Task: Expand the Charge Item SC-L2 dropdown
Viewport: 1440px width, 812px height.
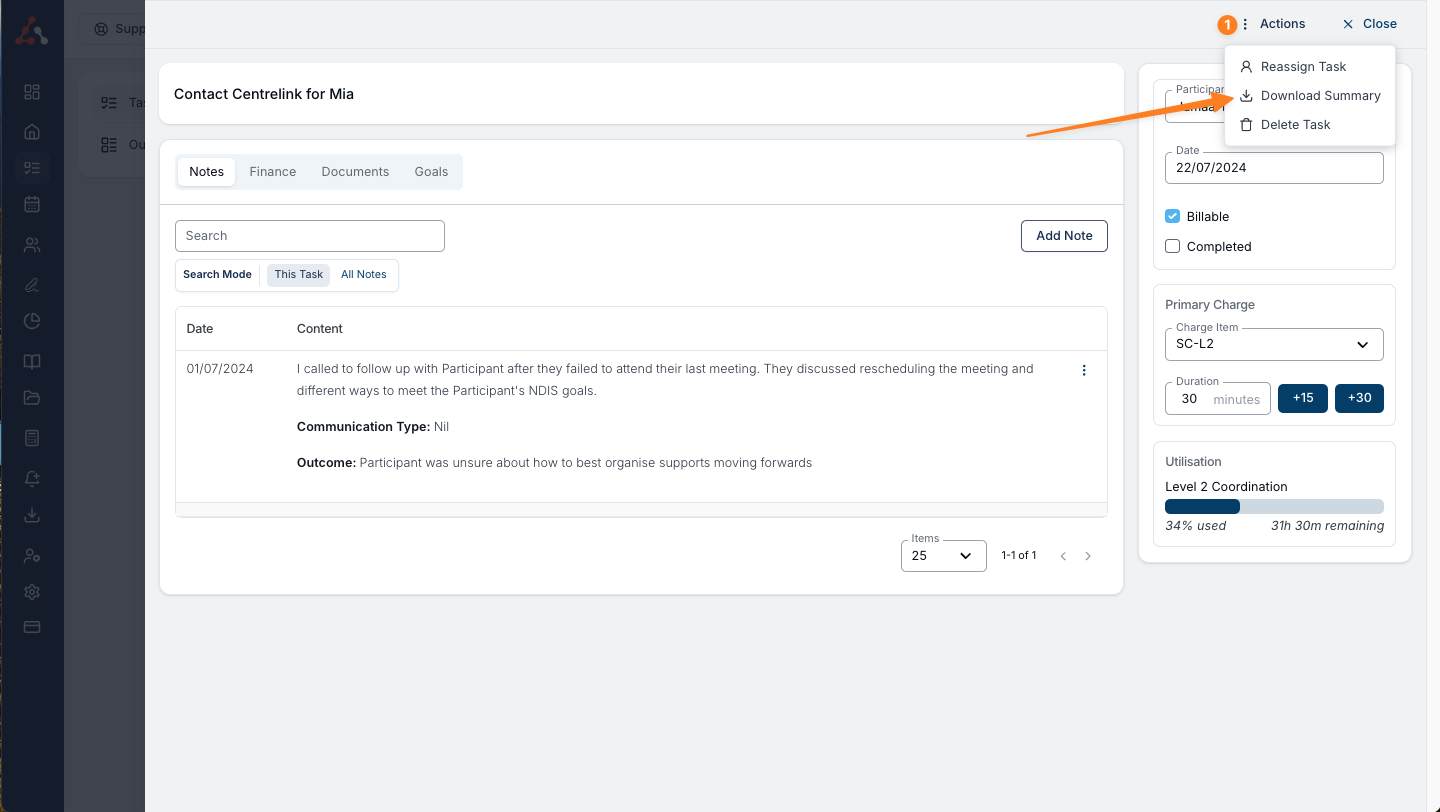Action: 1274,344
